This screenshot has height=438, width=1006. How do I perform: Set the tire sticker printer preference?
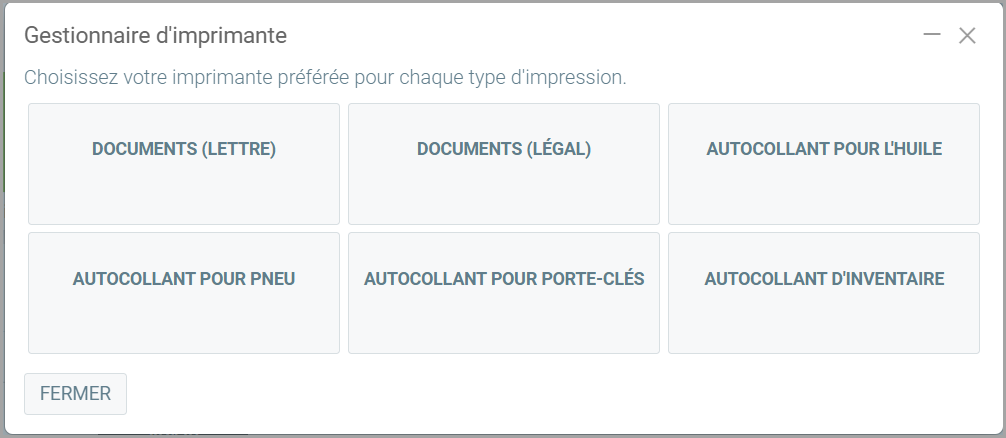184,293
